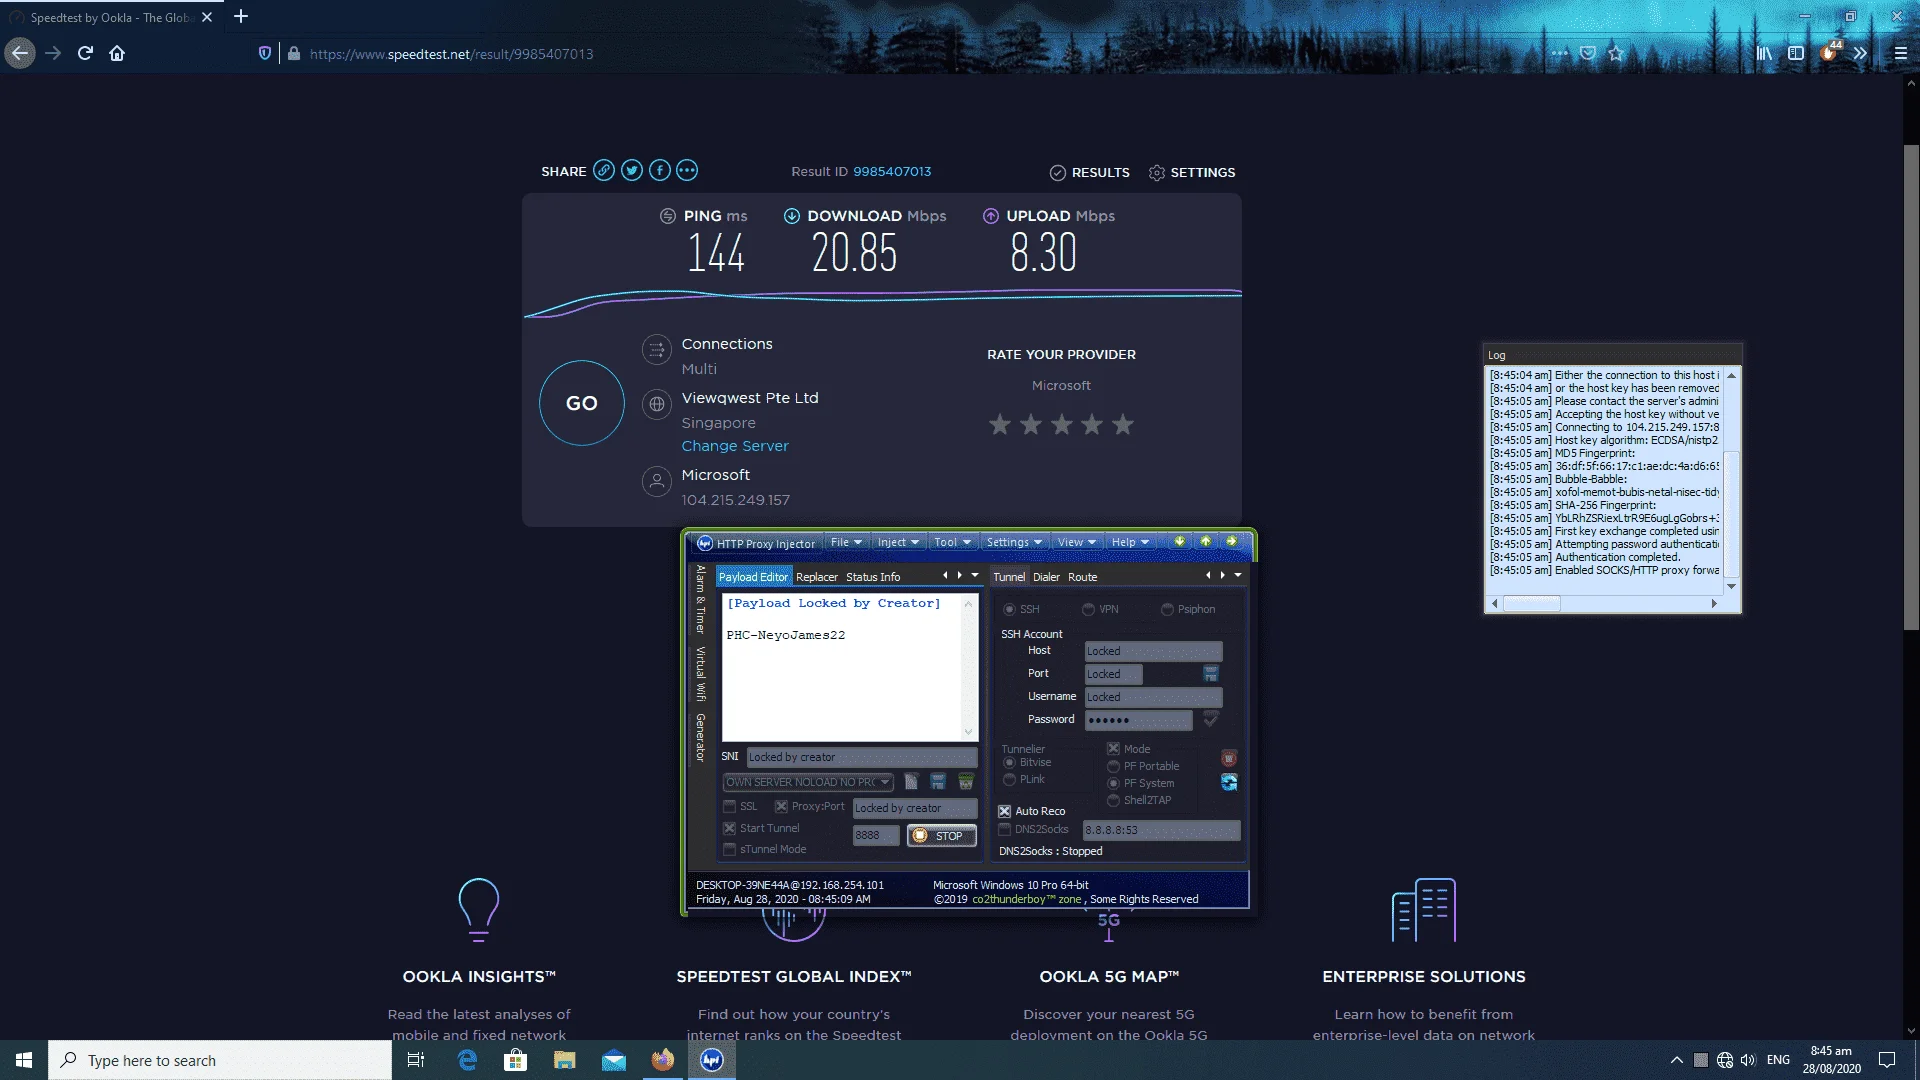
Task: Bookmark this page with star icon
Action: tap(1616, 53)
